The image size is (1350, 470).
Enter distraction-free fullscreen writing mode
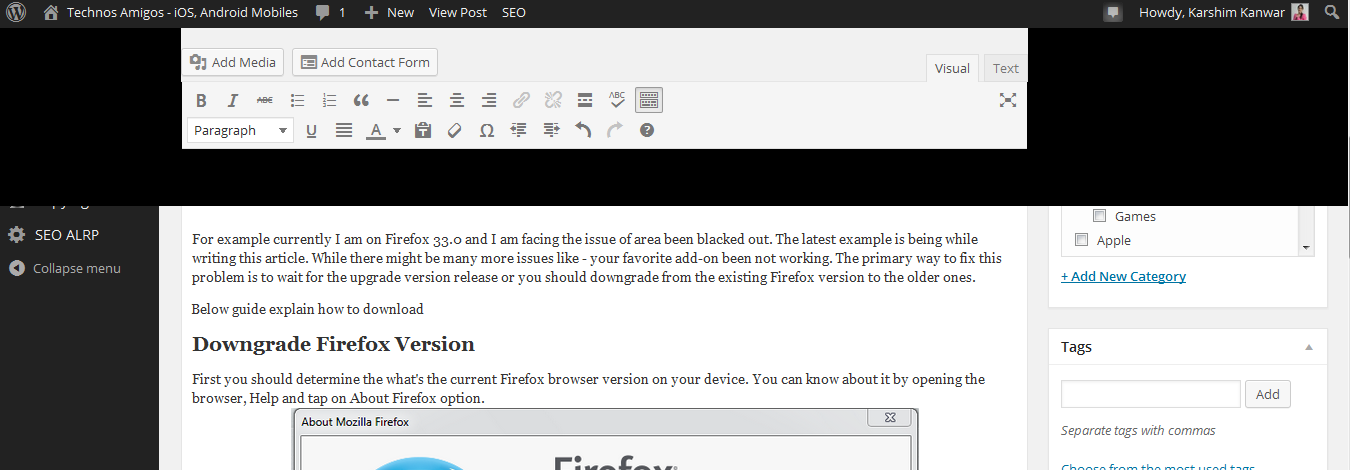(1008, 100)
